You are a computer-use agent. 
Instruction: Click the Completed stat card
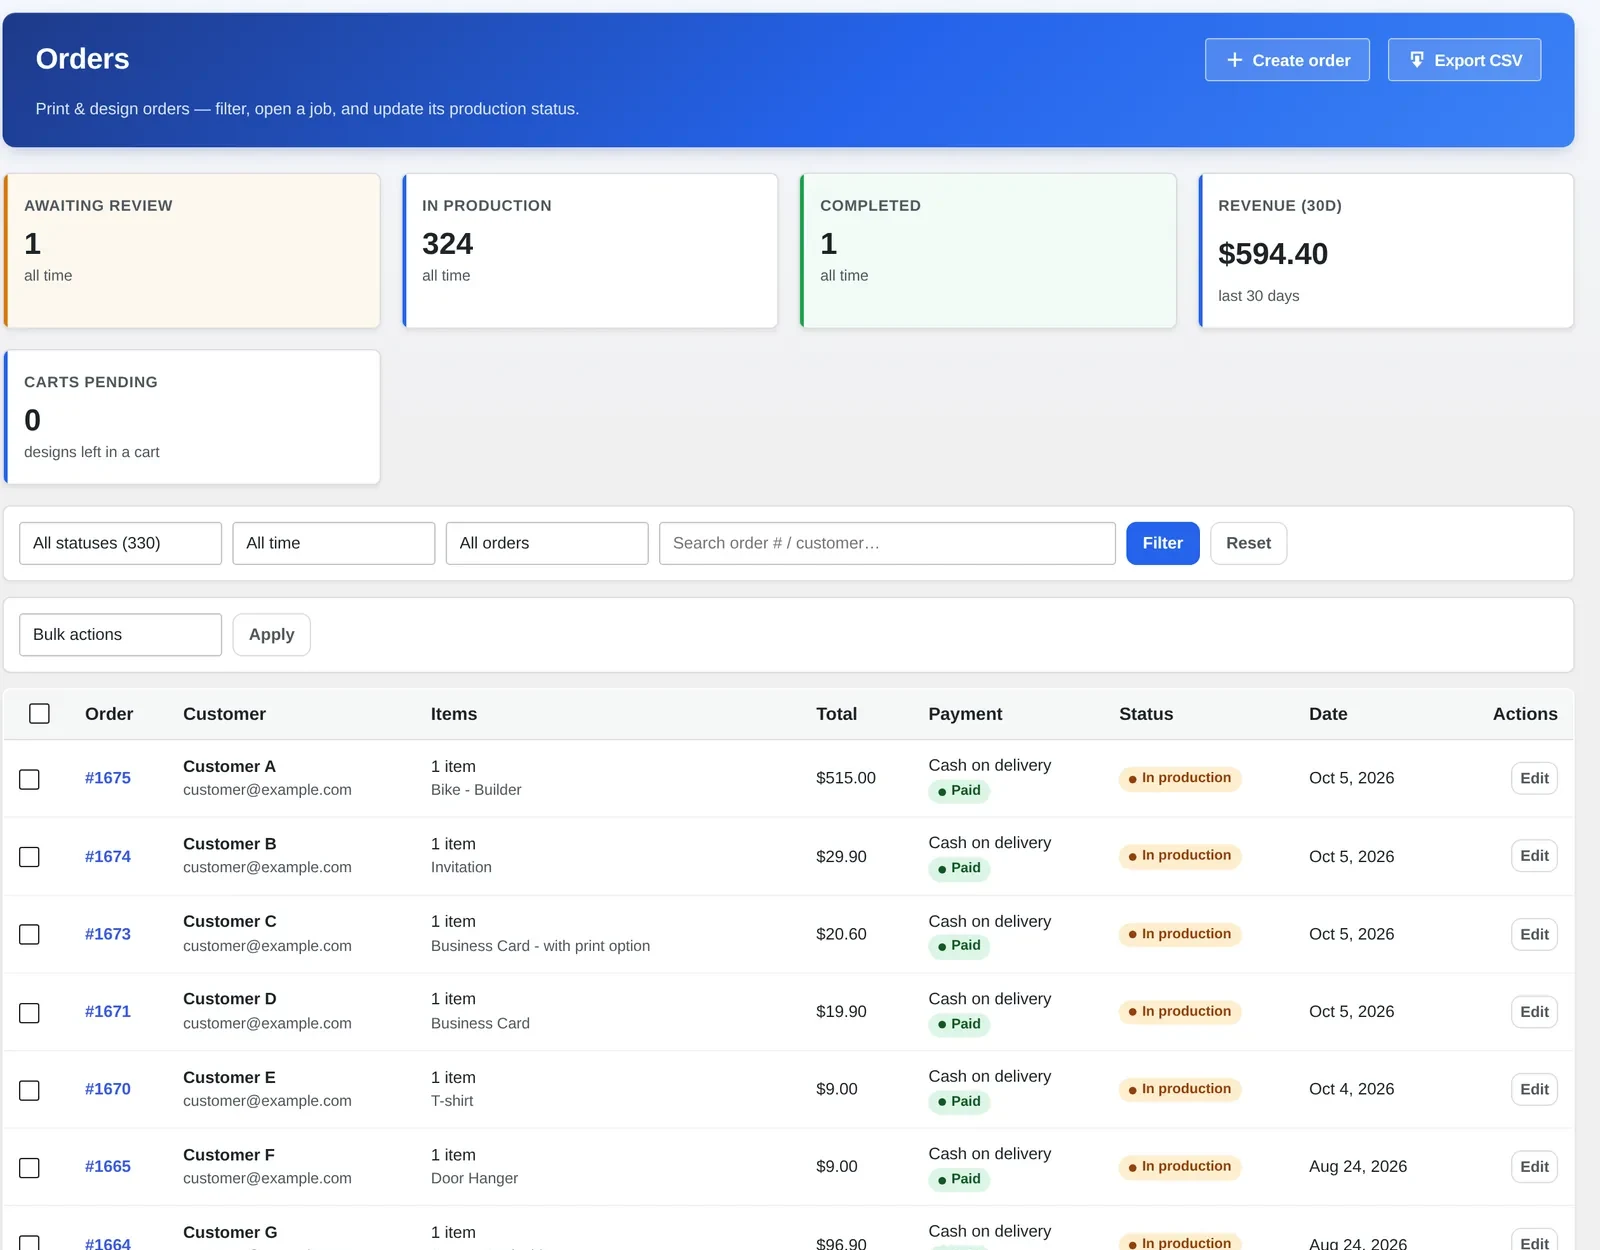pyautogui.click(x=988, y=251)
